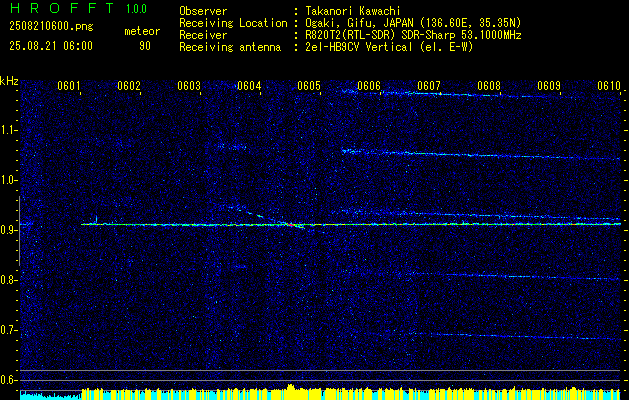
Task: Click the 0.9 kHz axis label
Action: point(8,230)
